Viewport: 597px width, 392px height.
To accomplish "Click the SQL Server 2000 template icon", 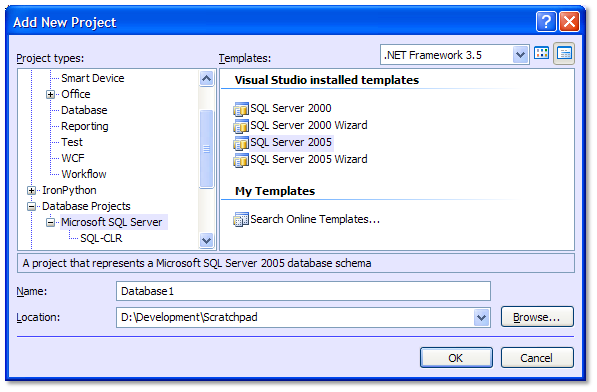I will click(x=241, y=109).
